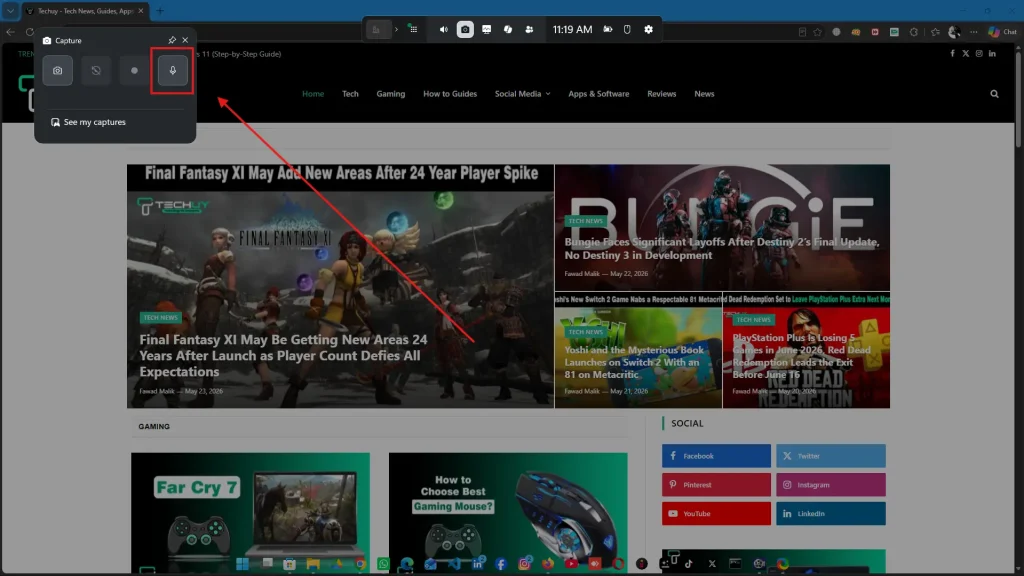1024x576 pixels.
Task: Click the LinkedIn social button
Action: point(831,513)
